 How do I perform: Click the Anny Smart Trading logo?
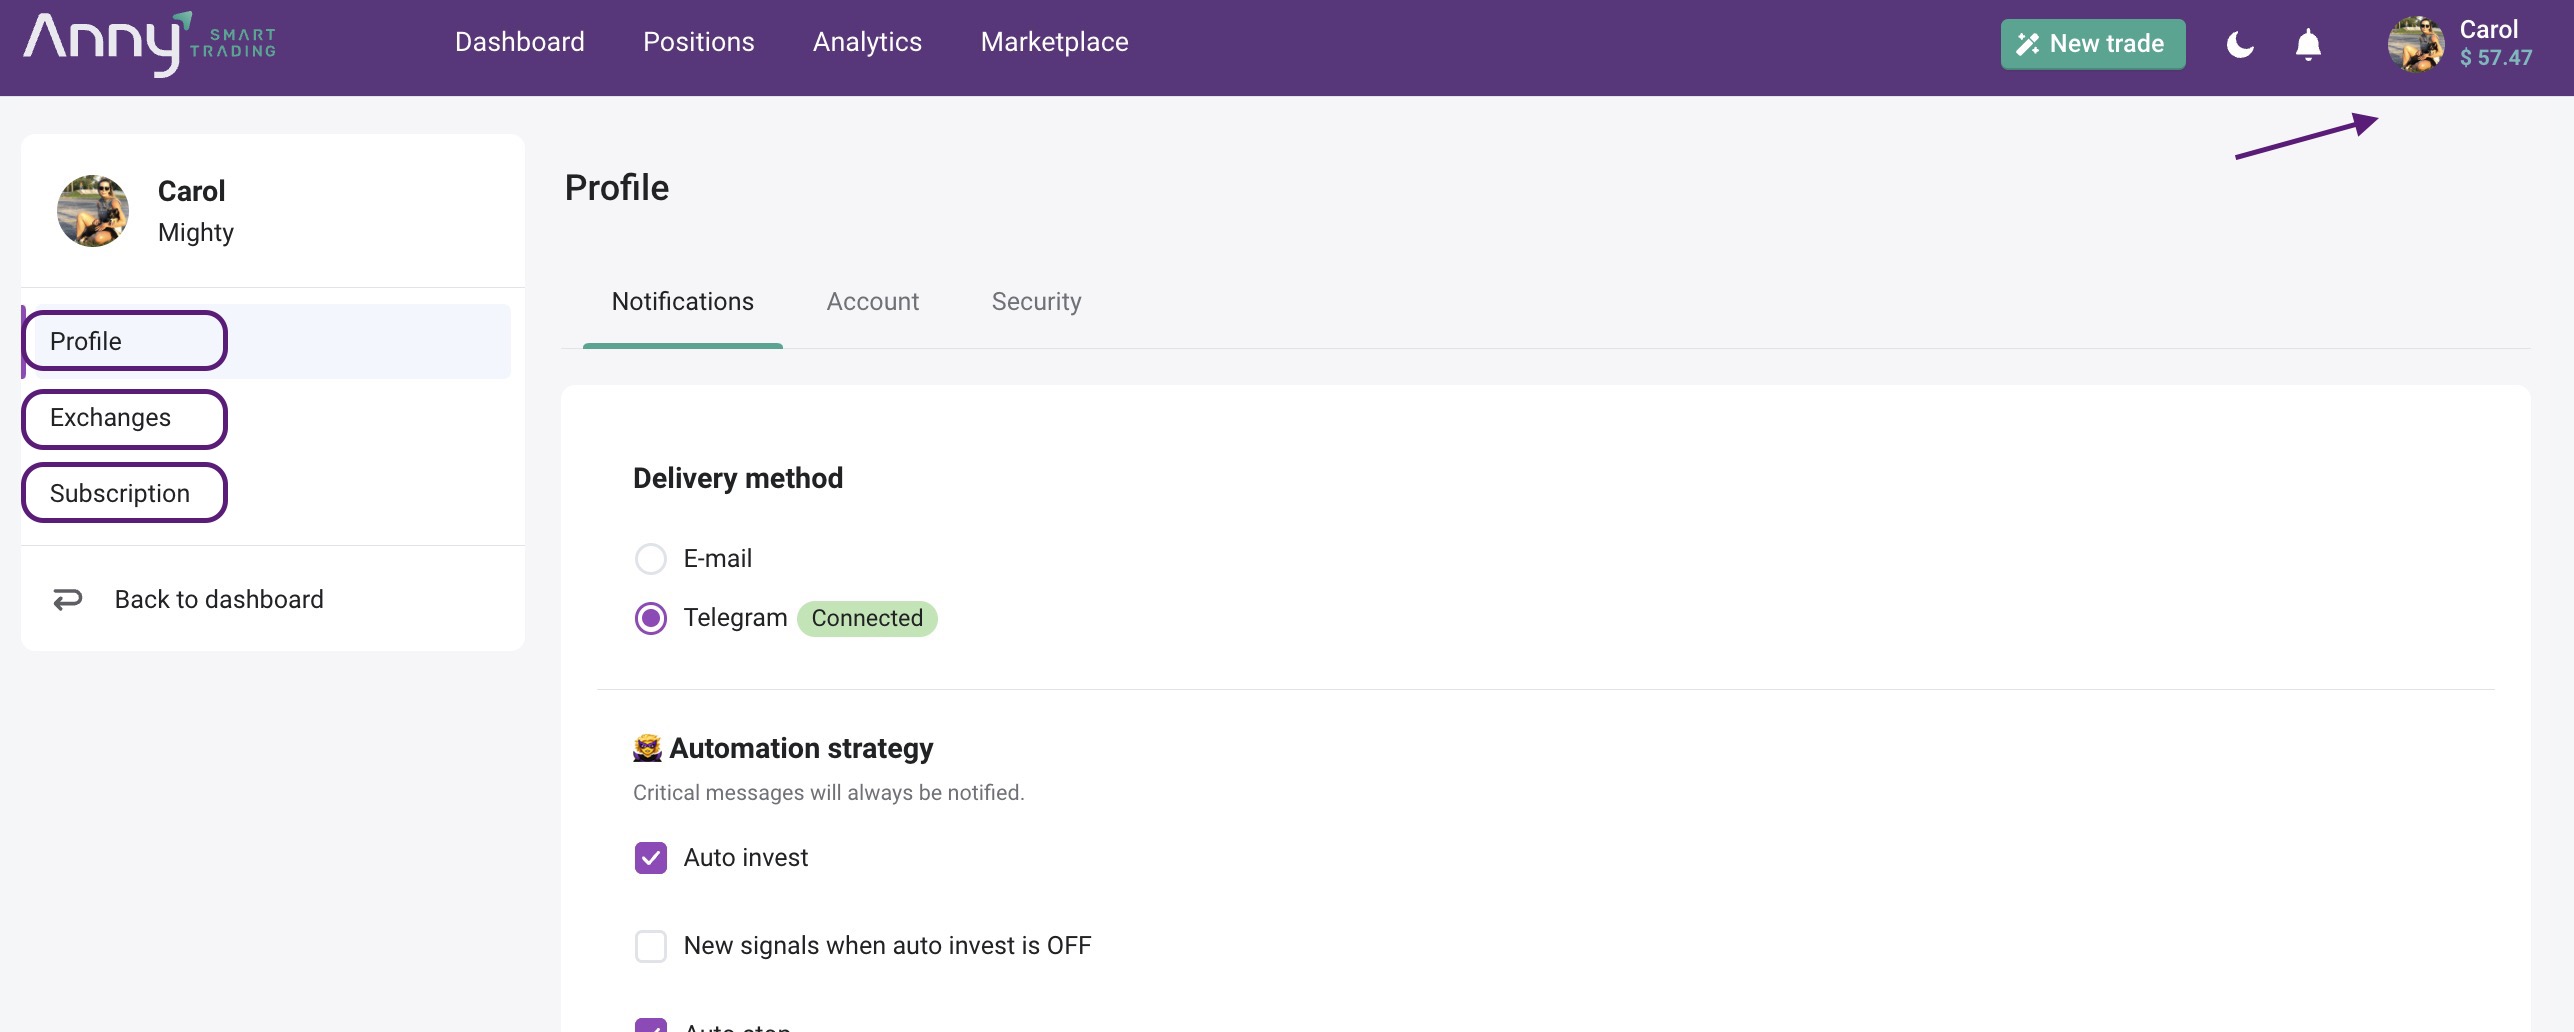[x=150, y=43]
